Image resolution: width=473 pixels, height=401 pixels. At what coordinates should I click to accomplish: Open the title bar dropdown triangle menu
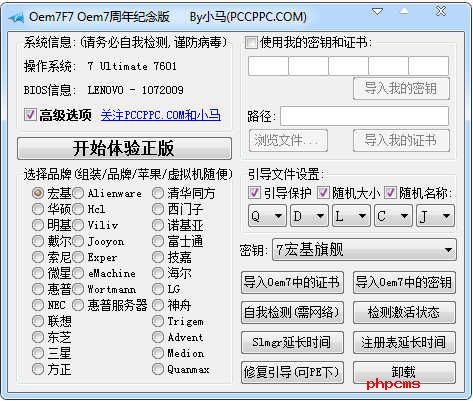pos(377,12)
